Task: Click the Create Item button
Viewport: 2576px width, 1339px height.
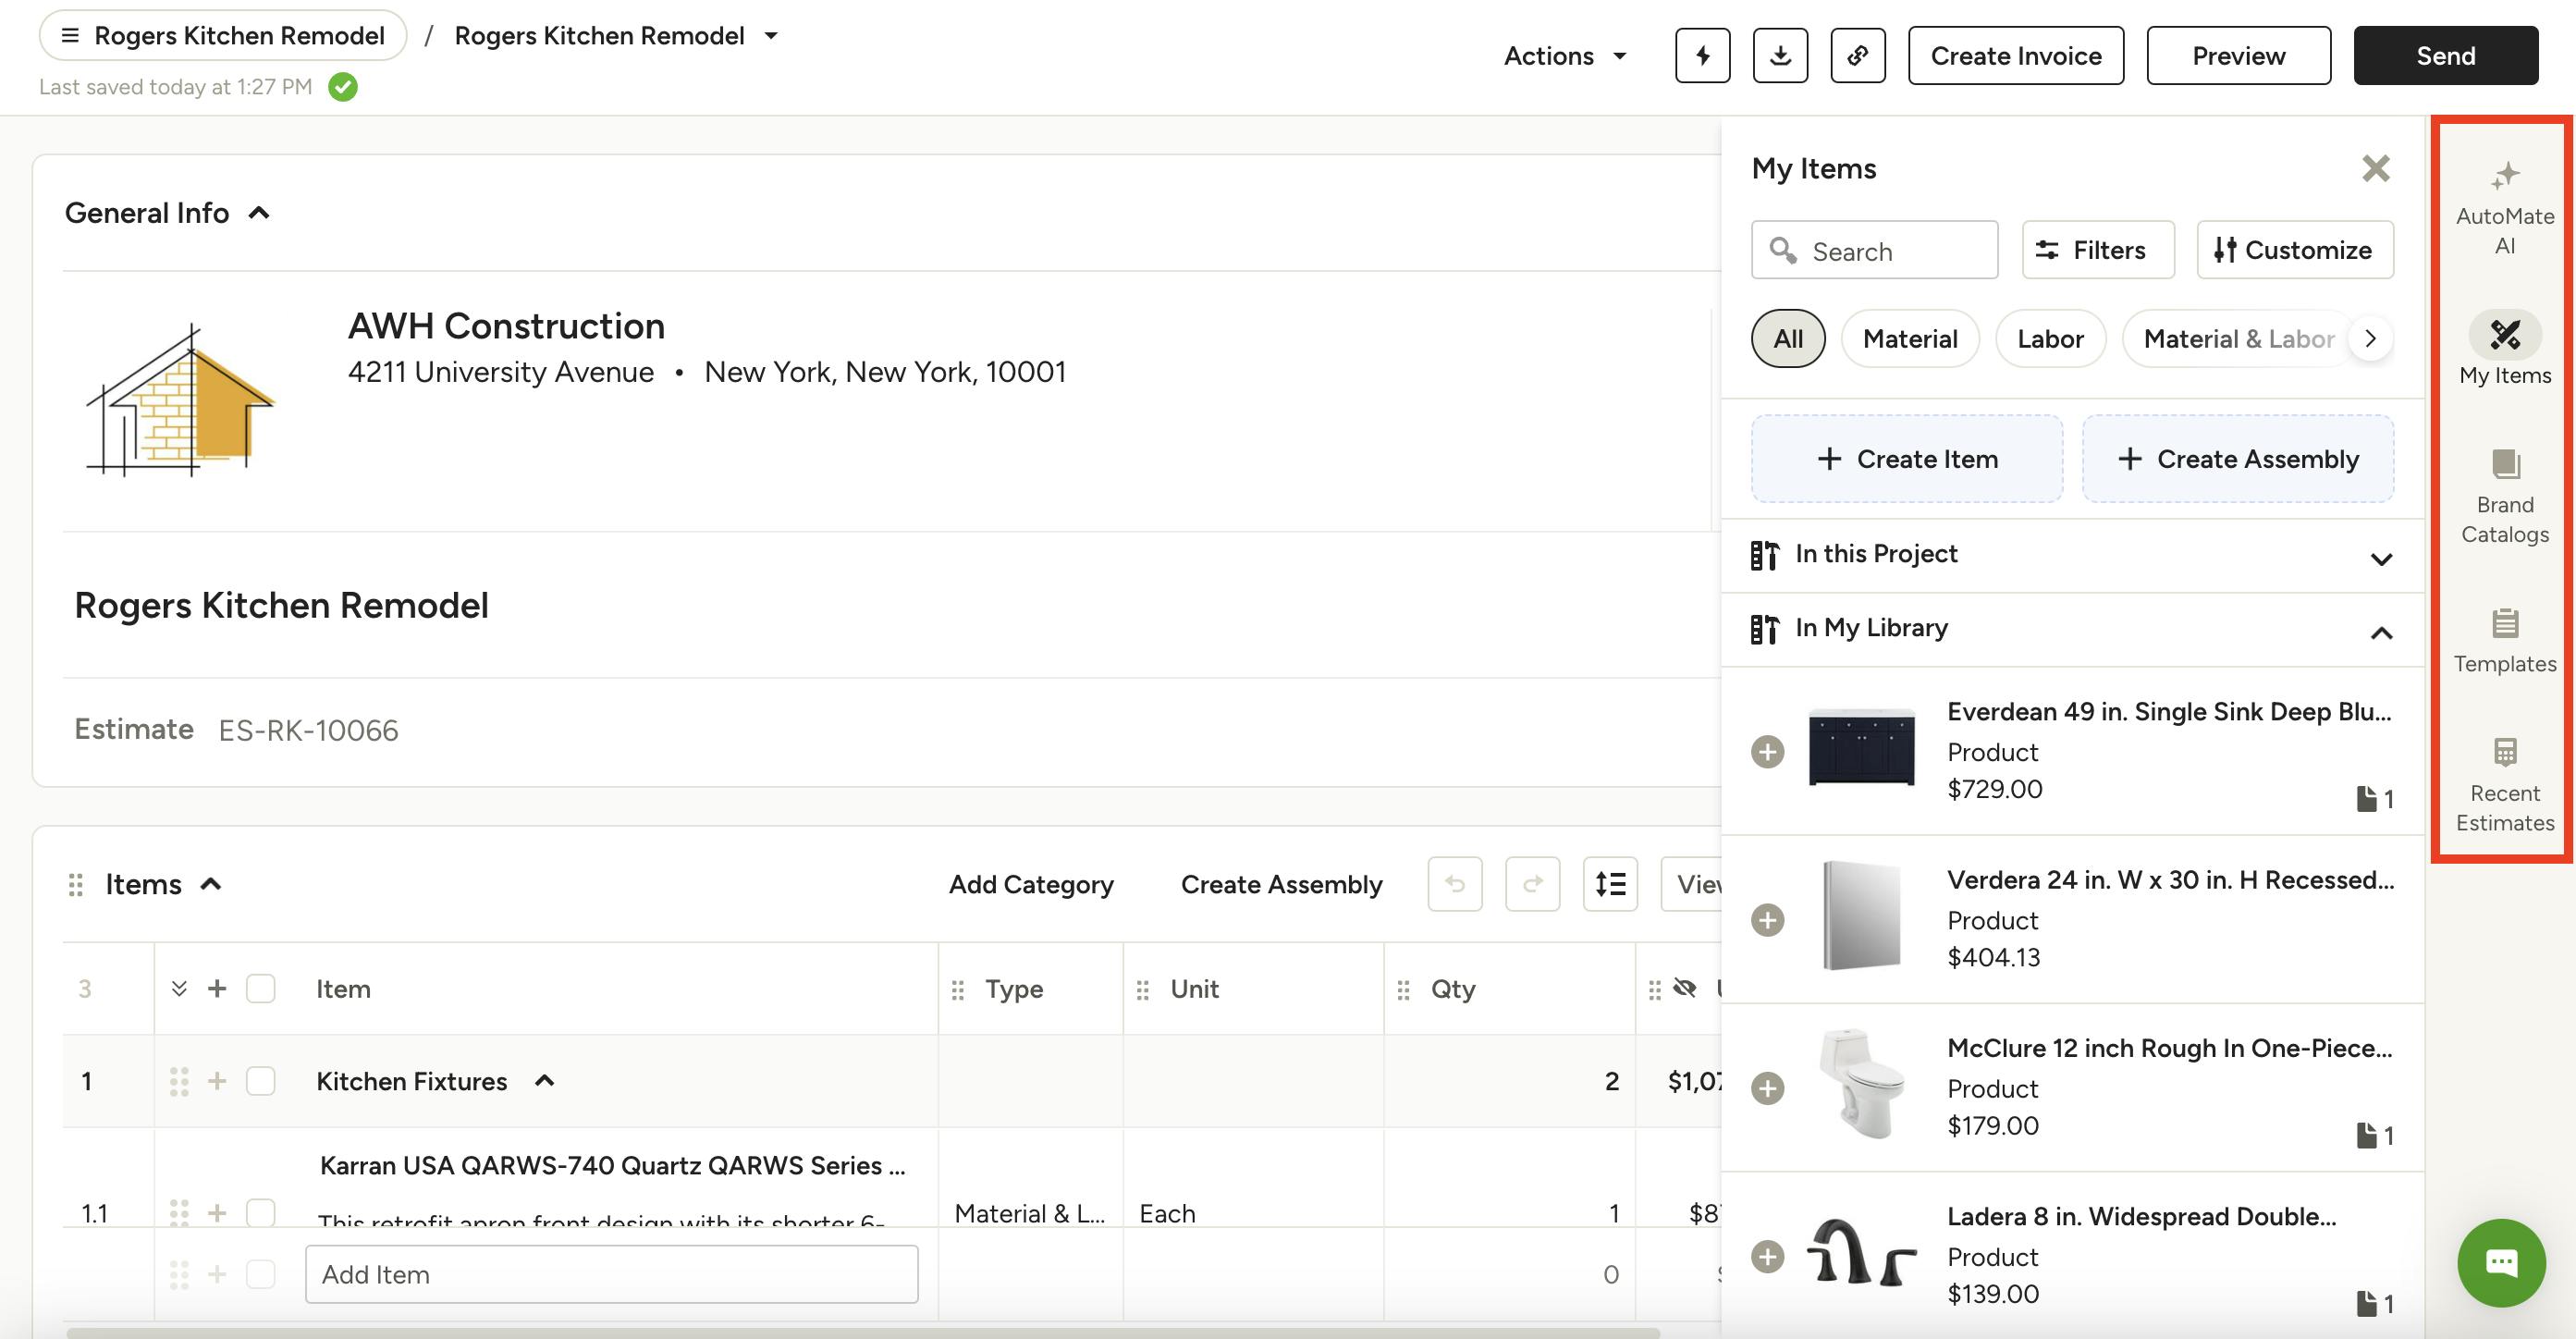Action: coord(1906,458)
